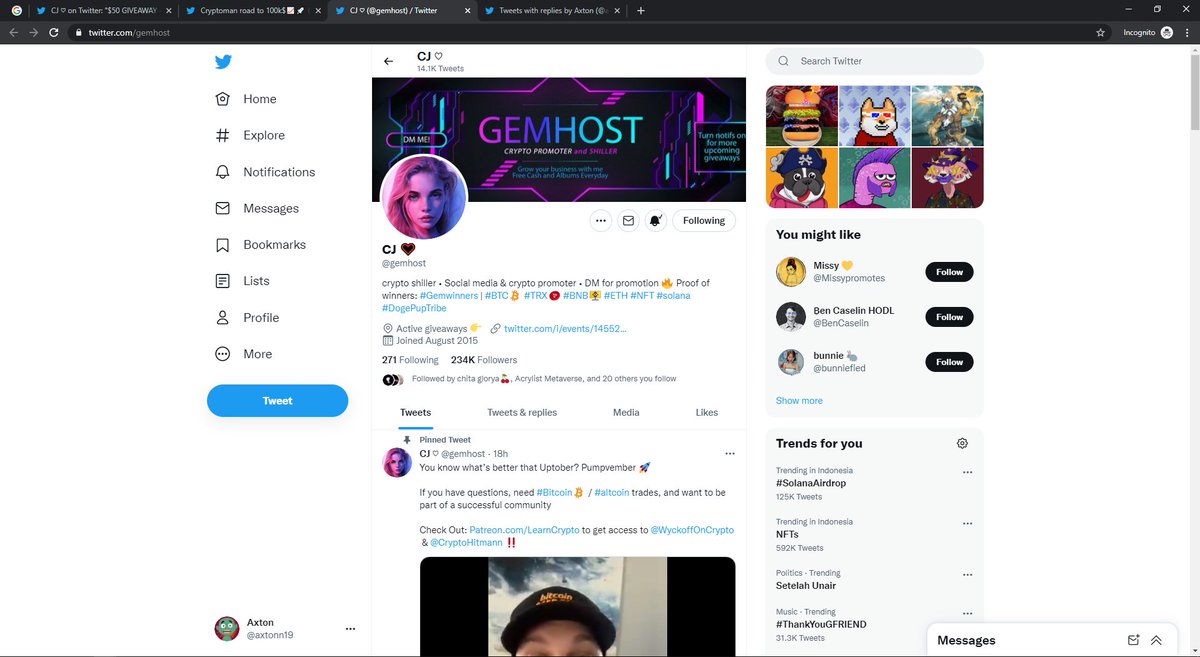Bookmark this page with star icon
The image size is (1200, 657).
pos(1100,32)
